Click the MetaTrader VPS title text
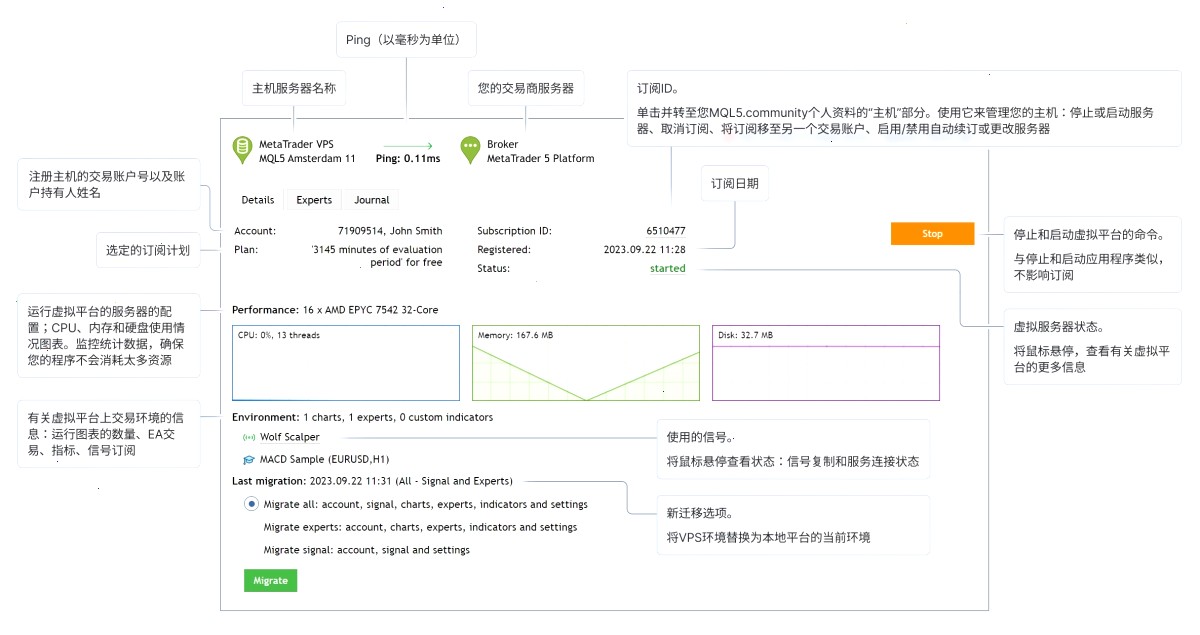 click(x=296, y=144)
